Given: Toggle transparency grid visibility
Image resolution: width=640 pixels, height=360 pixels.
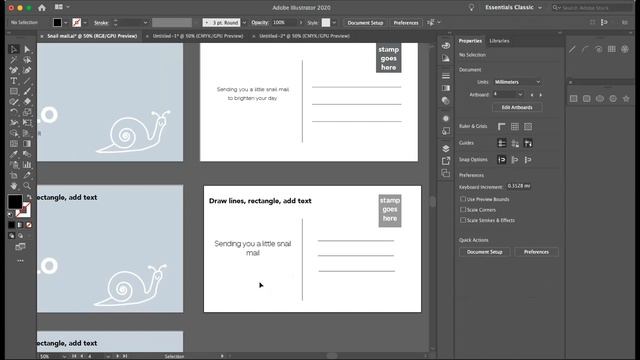Looking at the screenshot, I should pos(528,127).
